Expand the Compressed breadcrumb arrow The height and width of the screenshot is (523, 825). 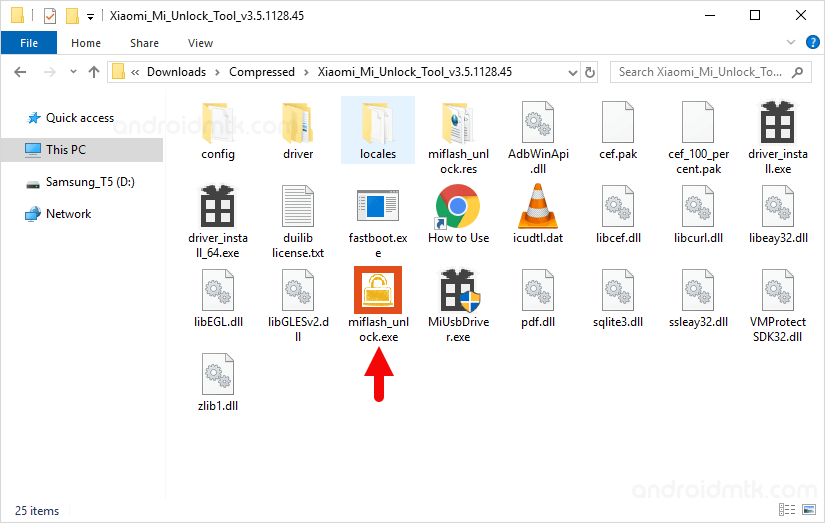click(x=306, y=73)
